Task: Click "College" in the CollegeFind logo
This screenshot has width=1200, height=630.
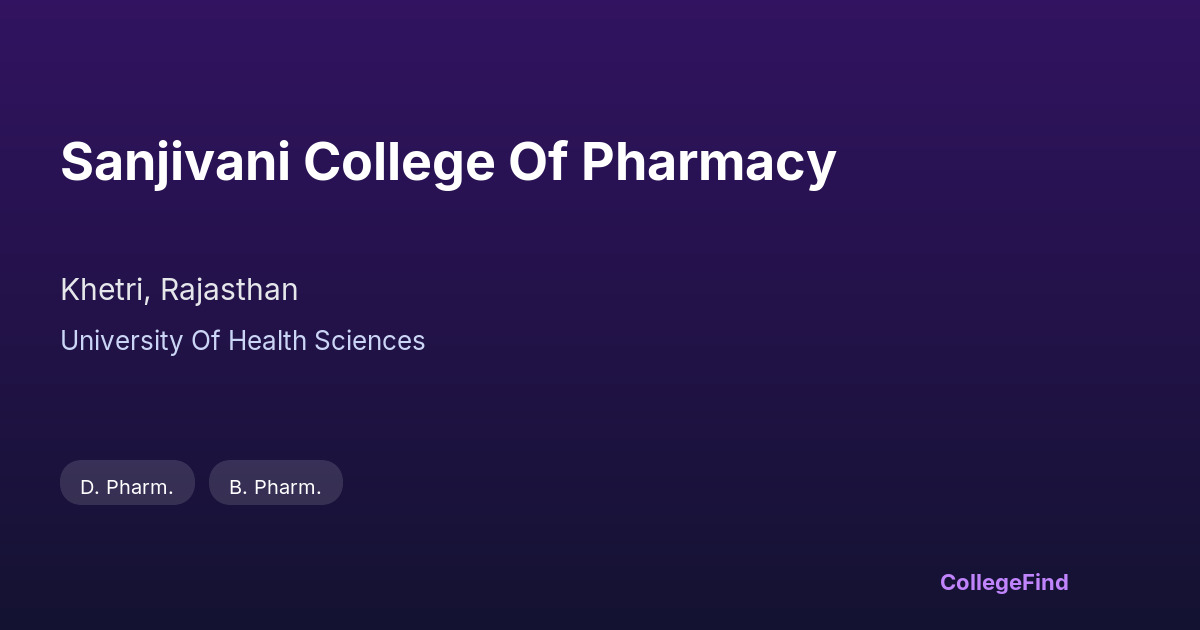Action: coord(981,582)
